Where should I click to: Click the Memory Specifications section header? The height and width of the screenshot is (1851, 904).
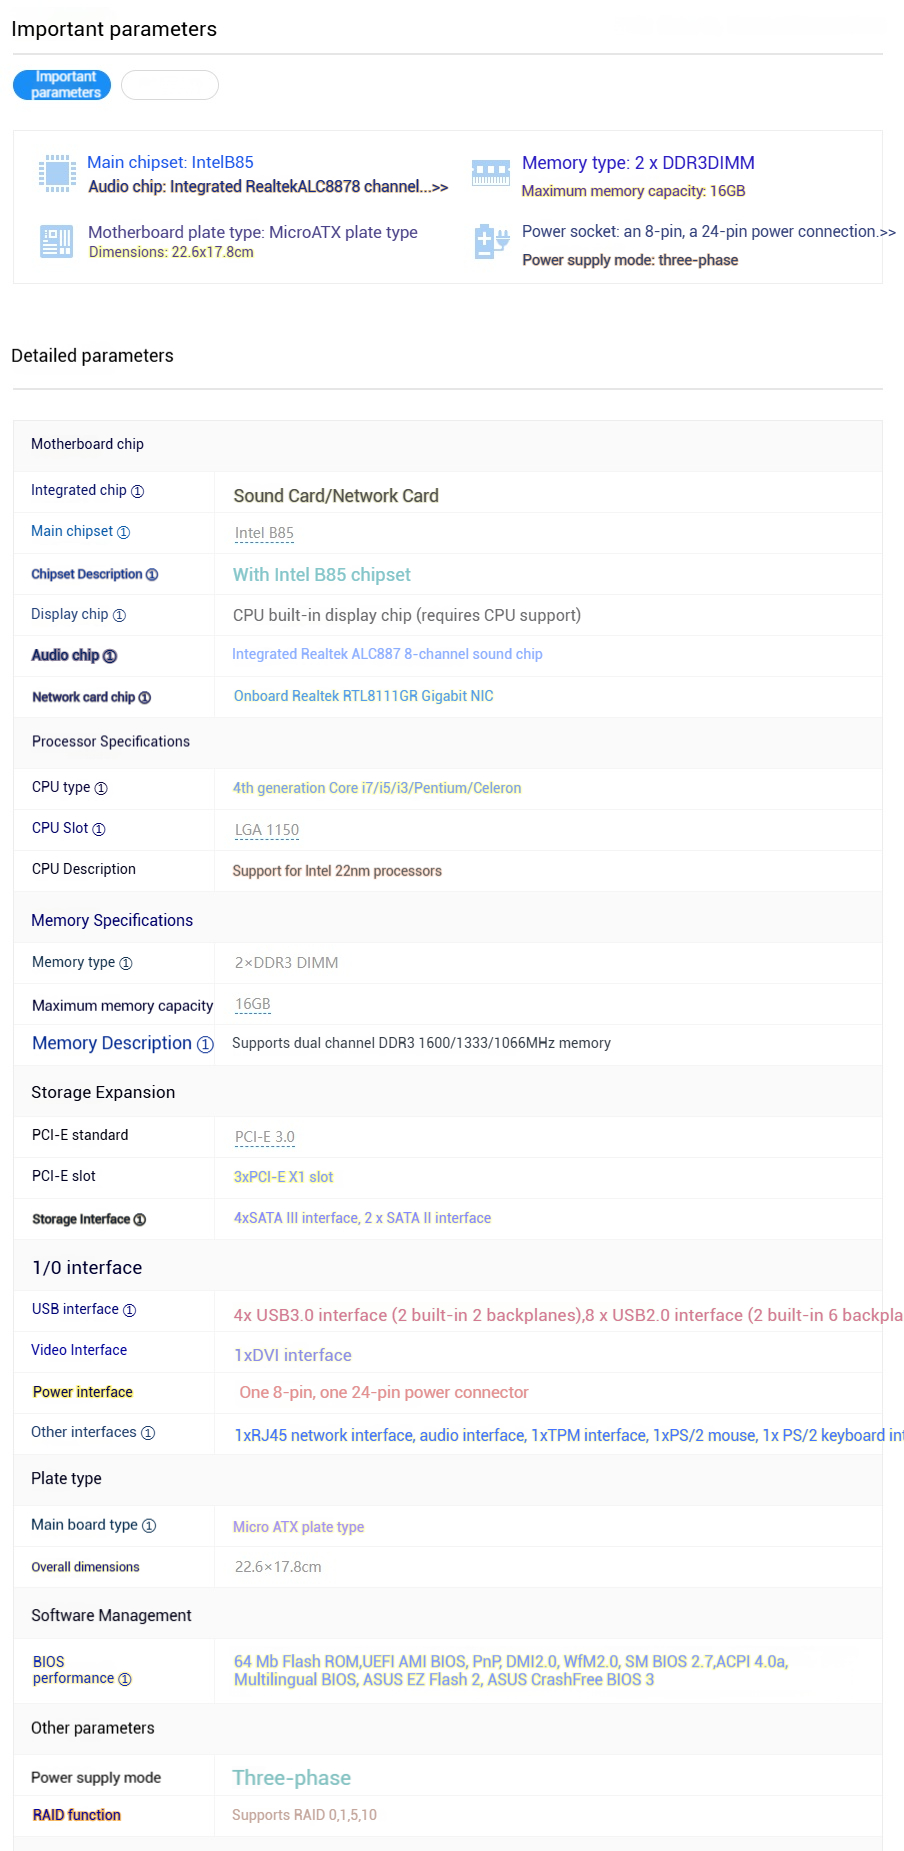[112, 920]
